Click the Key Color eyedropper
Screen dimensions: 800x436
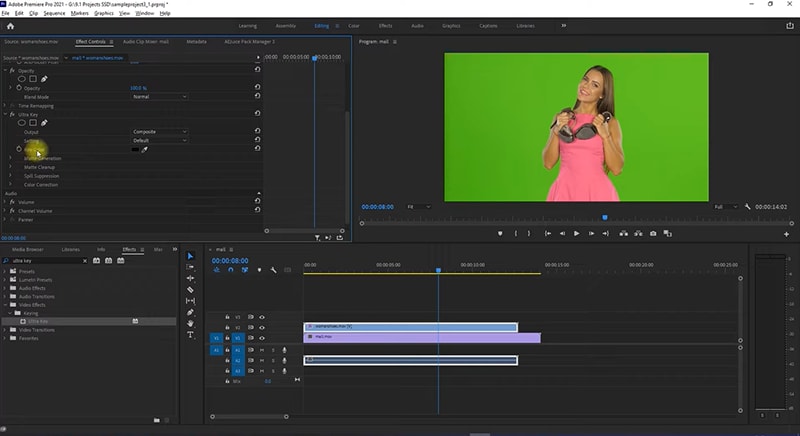pos(146,149)
